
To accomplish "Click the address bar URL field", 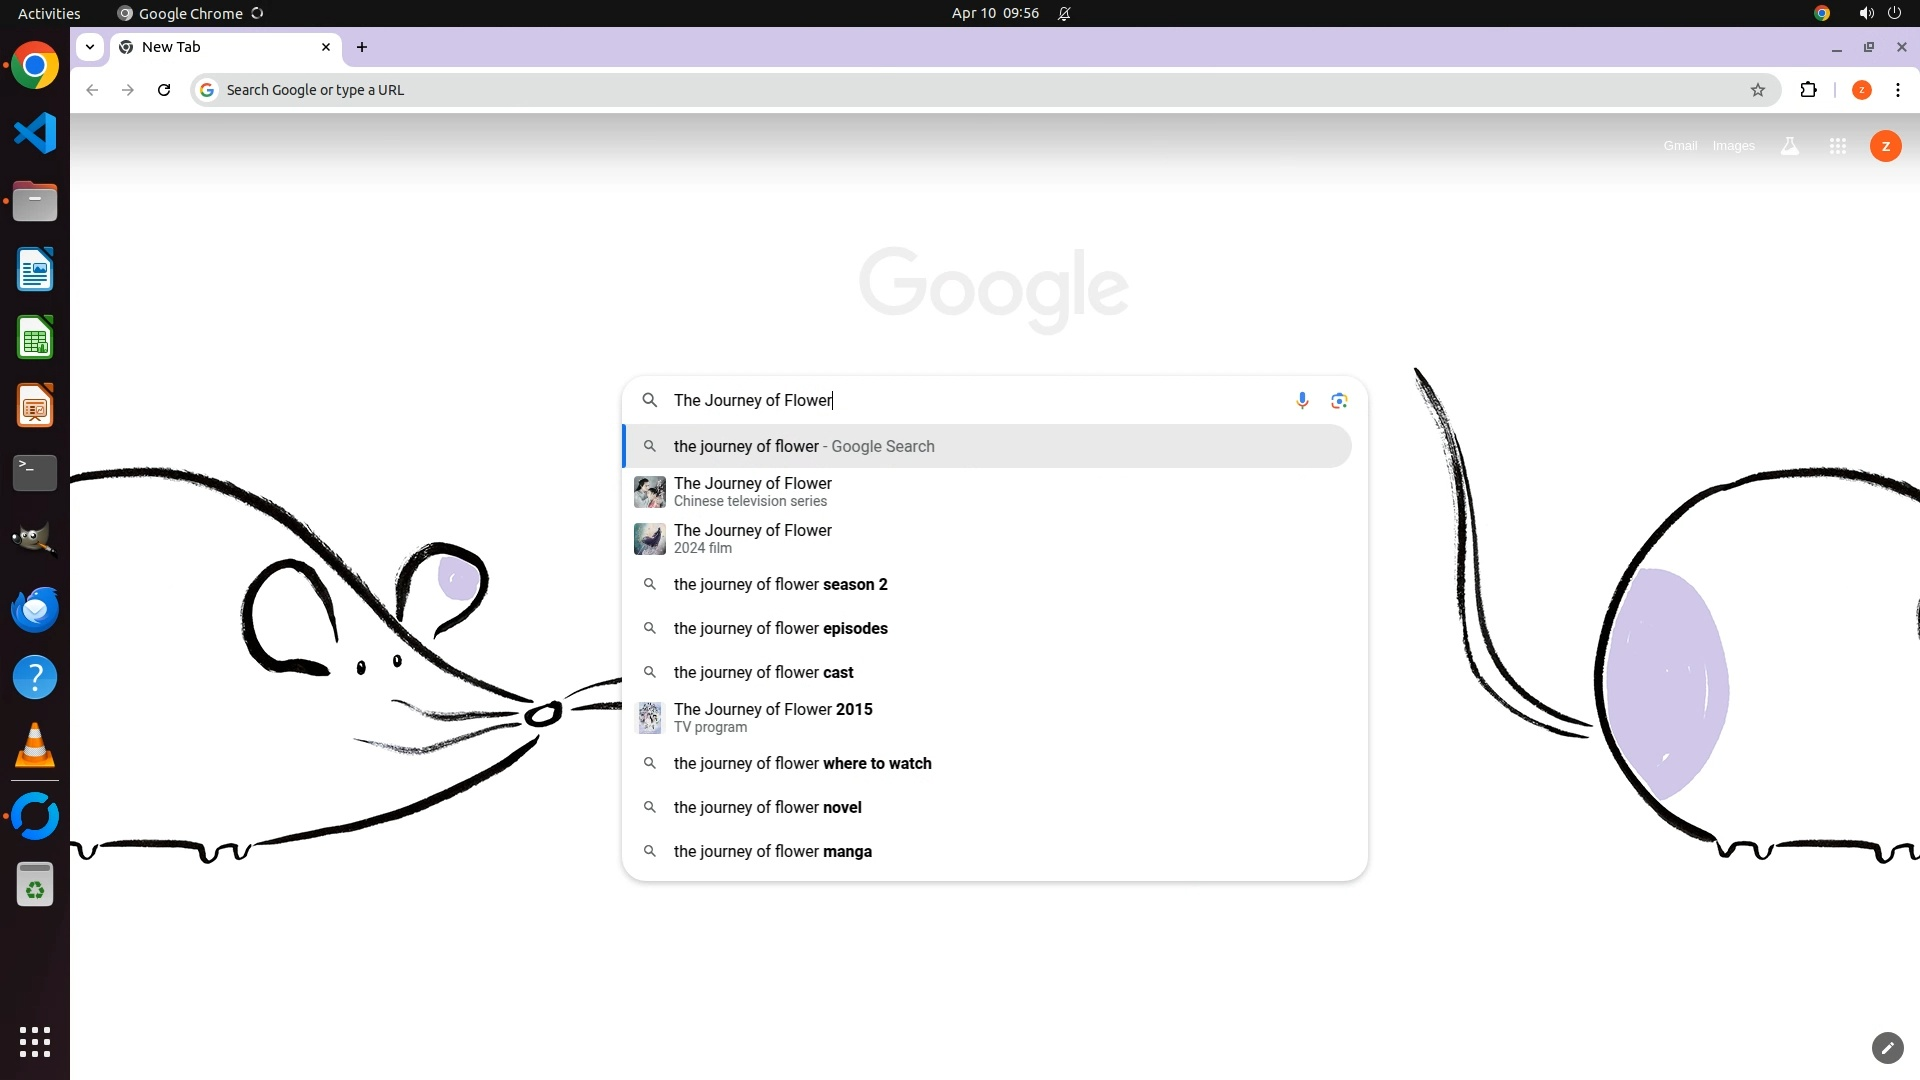I will pyautogui.click(x=900, y=90).
